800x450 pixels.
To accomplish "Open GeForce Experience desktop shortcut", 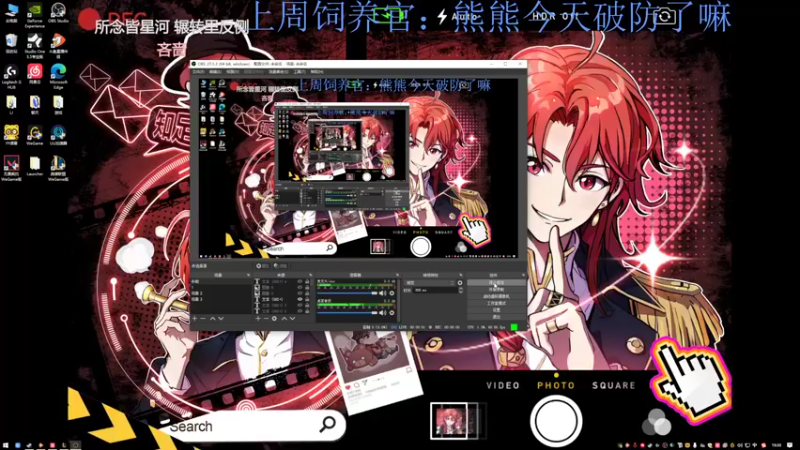I will tap(34, 14).
